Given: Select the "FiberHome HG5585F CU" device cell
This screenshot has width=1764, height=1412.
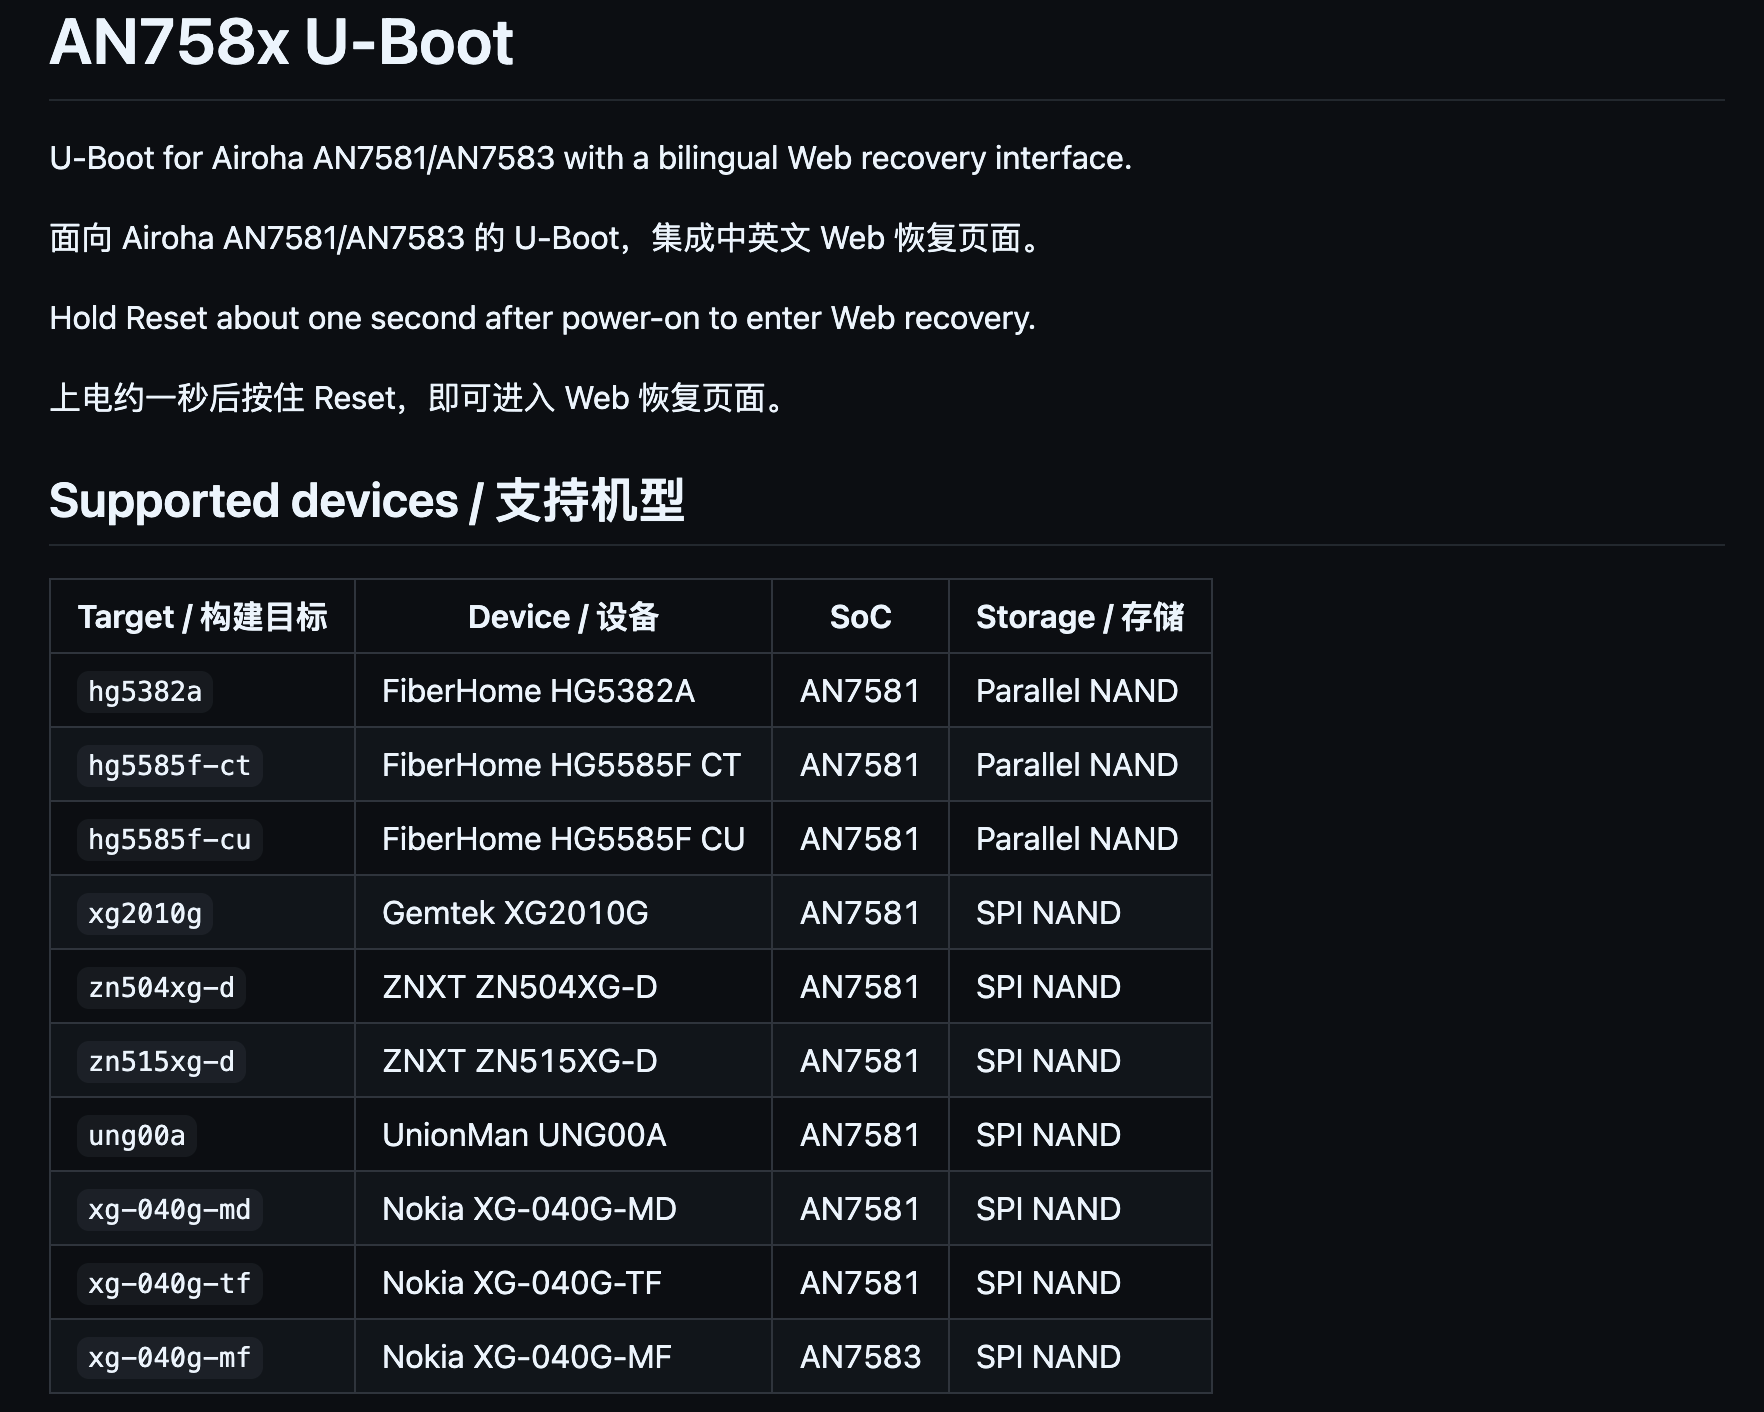Looking at the screenshot, I should coord(563,839).
